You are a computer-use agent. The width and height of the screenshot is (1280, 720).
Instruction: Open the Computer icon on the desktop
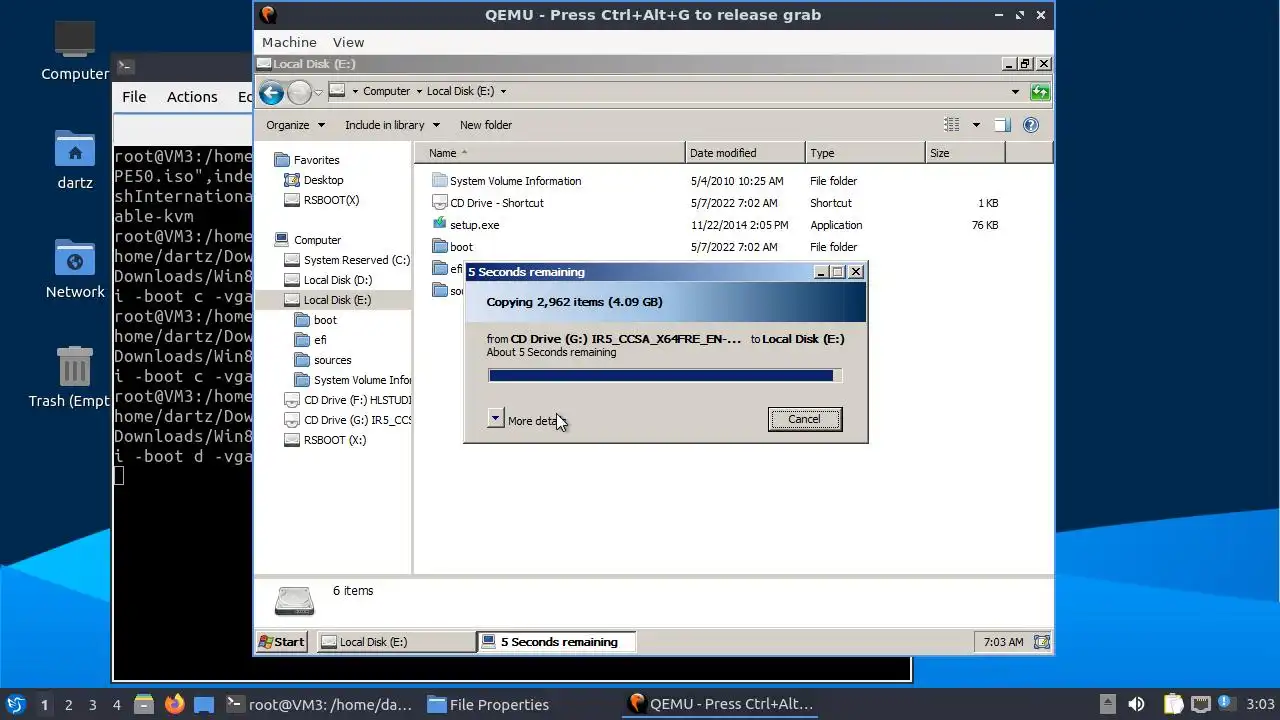click(75, 41)
